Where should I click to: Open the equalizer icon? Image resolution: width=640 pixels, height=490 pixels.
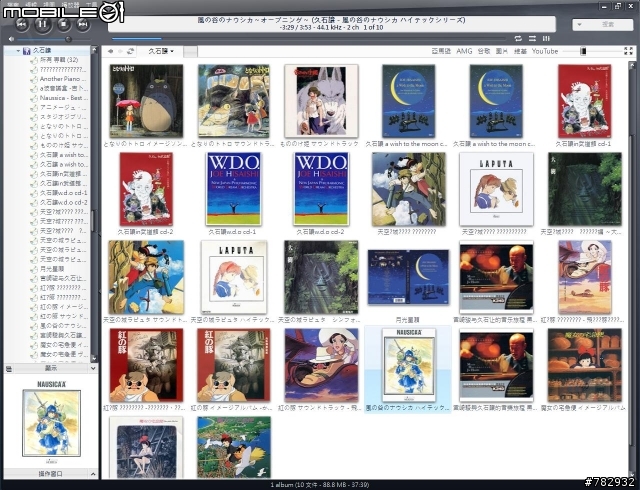coord(546,38)
